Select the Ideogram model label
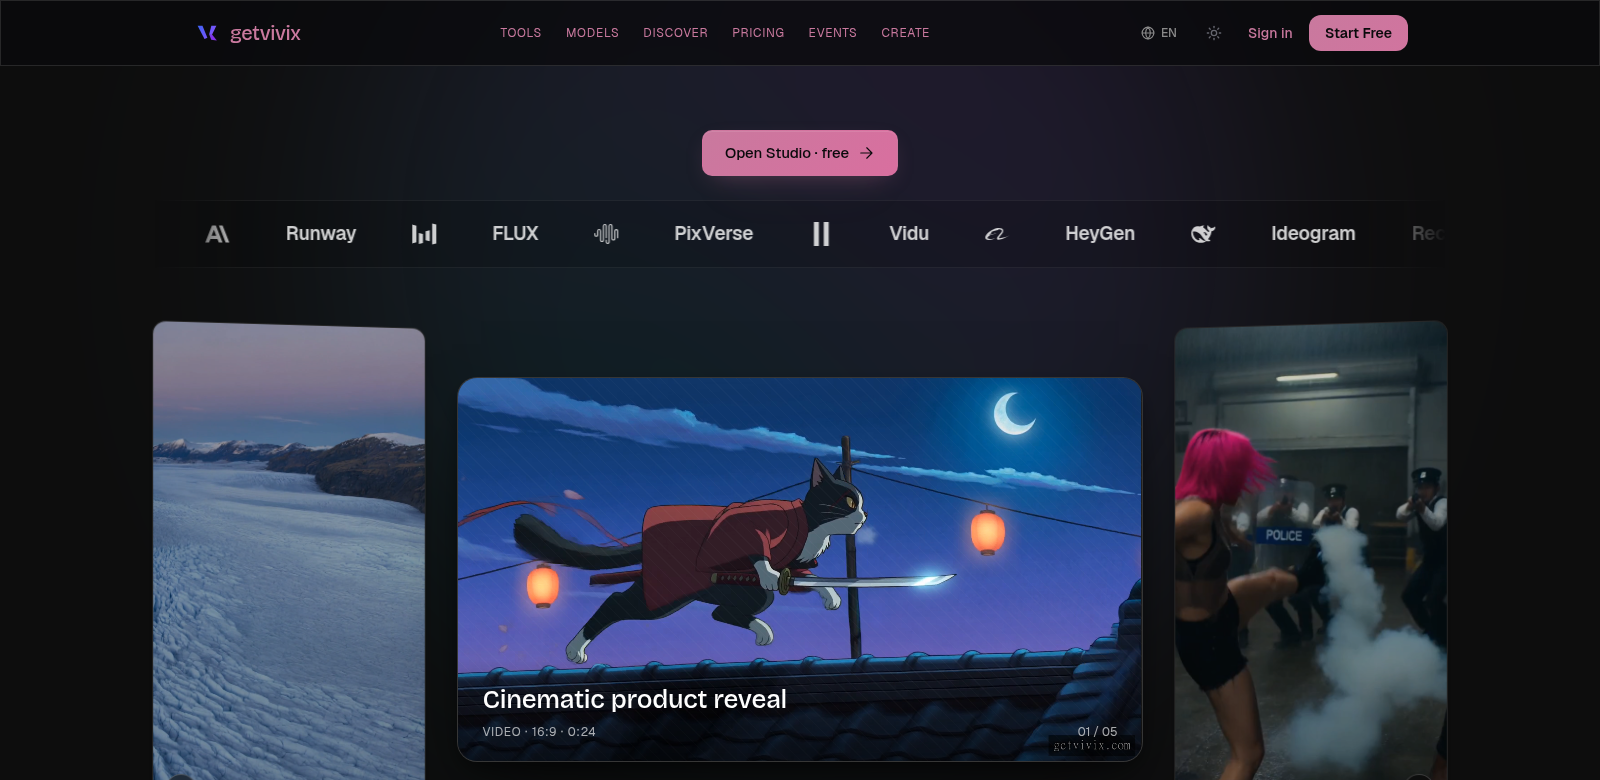Screen dimensions: 1600x780 coord(1313,233)
